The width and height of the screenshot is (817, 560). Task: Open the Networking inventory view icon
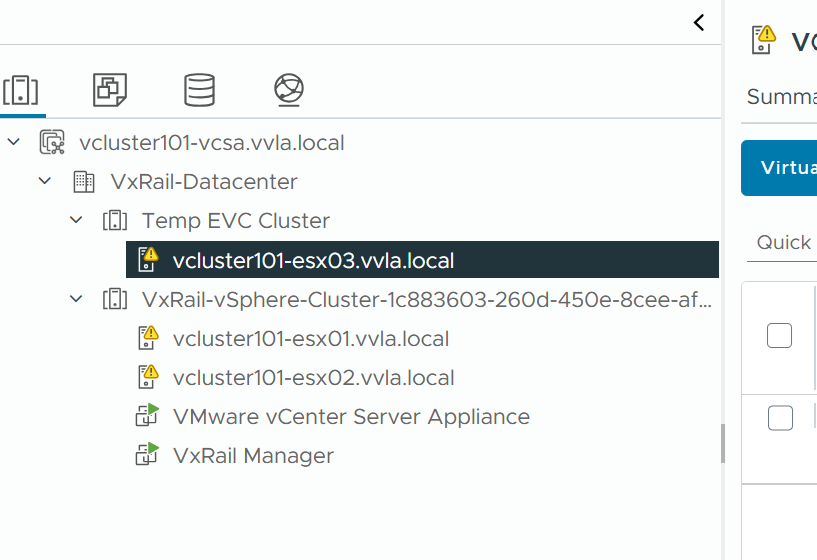point(288,90)
